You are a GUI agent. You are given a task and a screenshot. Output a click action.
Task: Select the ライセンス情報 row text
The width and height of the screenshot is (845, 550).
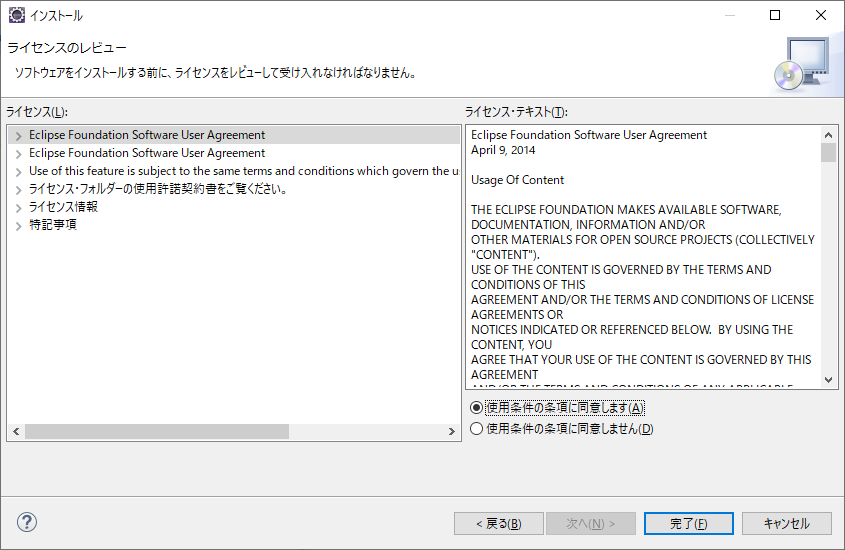tap(63, 207)
